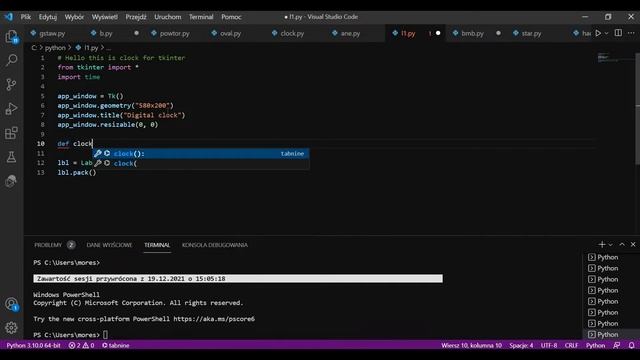Open the Extensions view
Screen dimensions: 640x360
11,133
